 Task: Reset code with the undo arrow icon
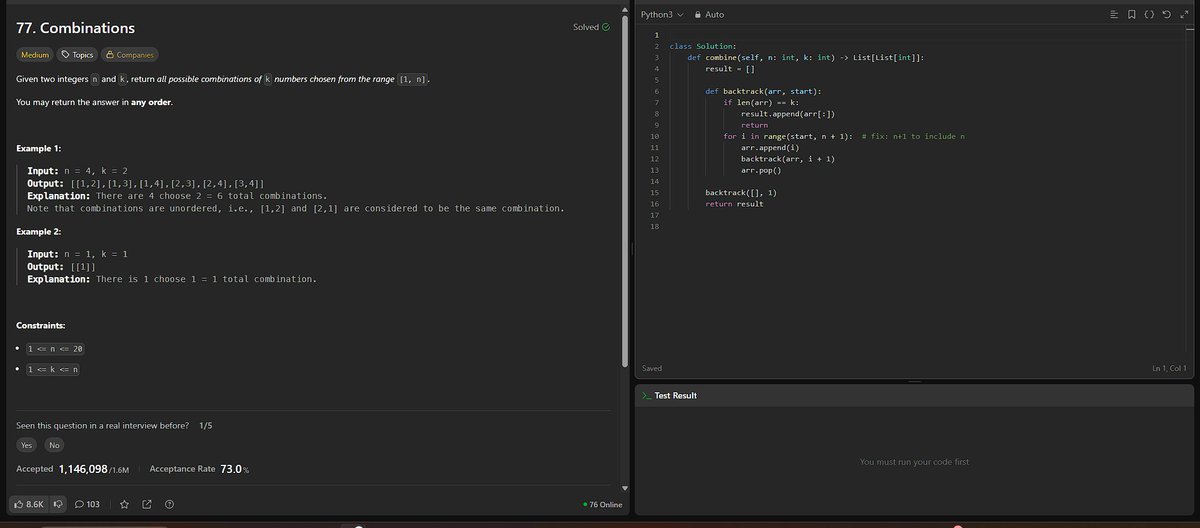(x=1166, y=14)
